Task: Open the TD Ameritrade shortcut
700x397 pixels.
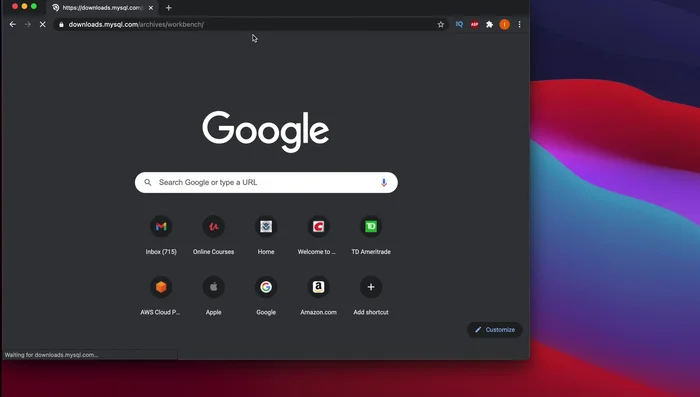Action: click(x=371, y=226)
